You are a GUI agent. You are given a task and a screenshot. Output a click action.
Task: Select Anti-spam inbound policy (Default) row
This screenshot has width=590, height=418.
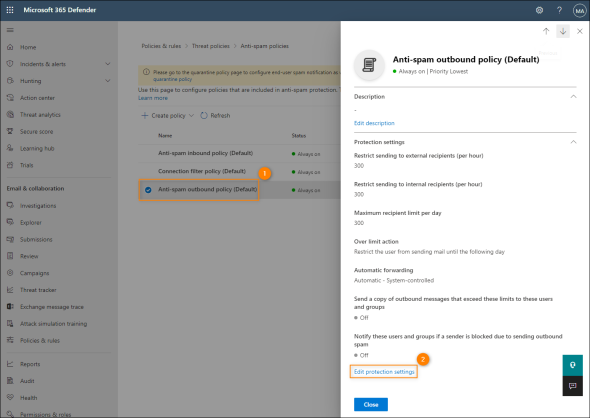coord(239,153)
